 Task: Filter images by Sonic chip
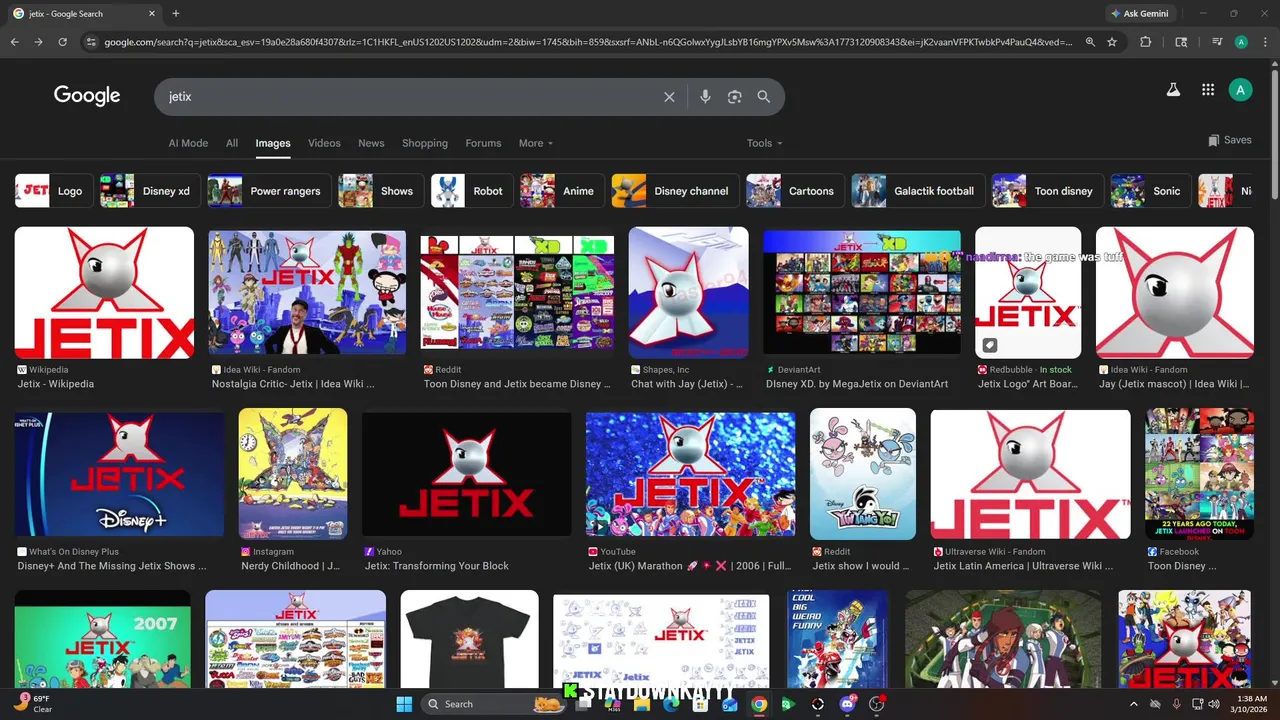click(1151, 191)
